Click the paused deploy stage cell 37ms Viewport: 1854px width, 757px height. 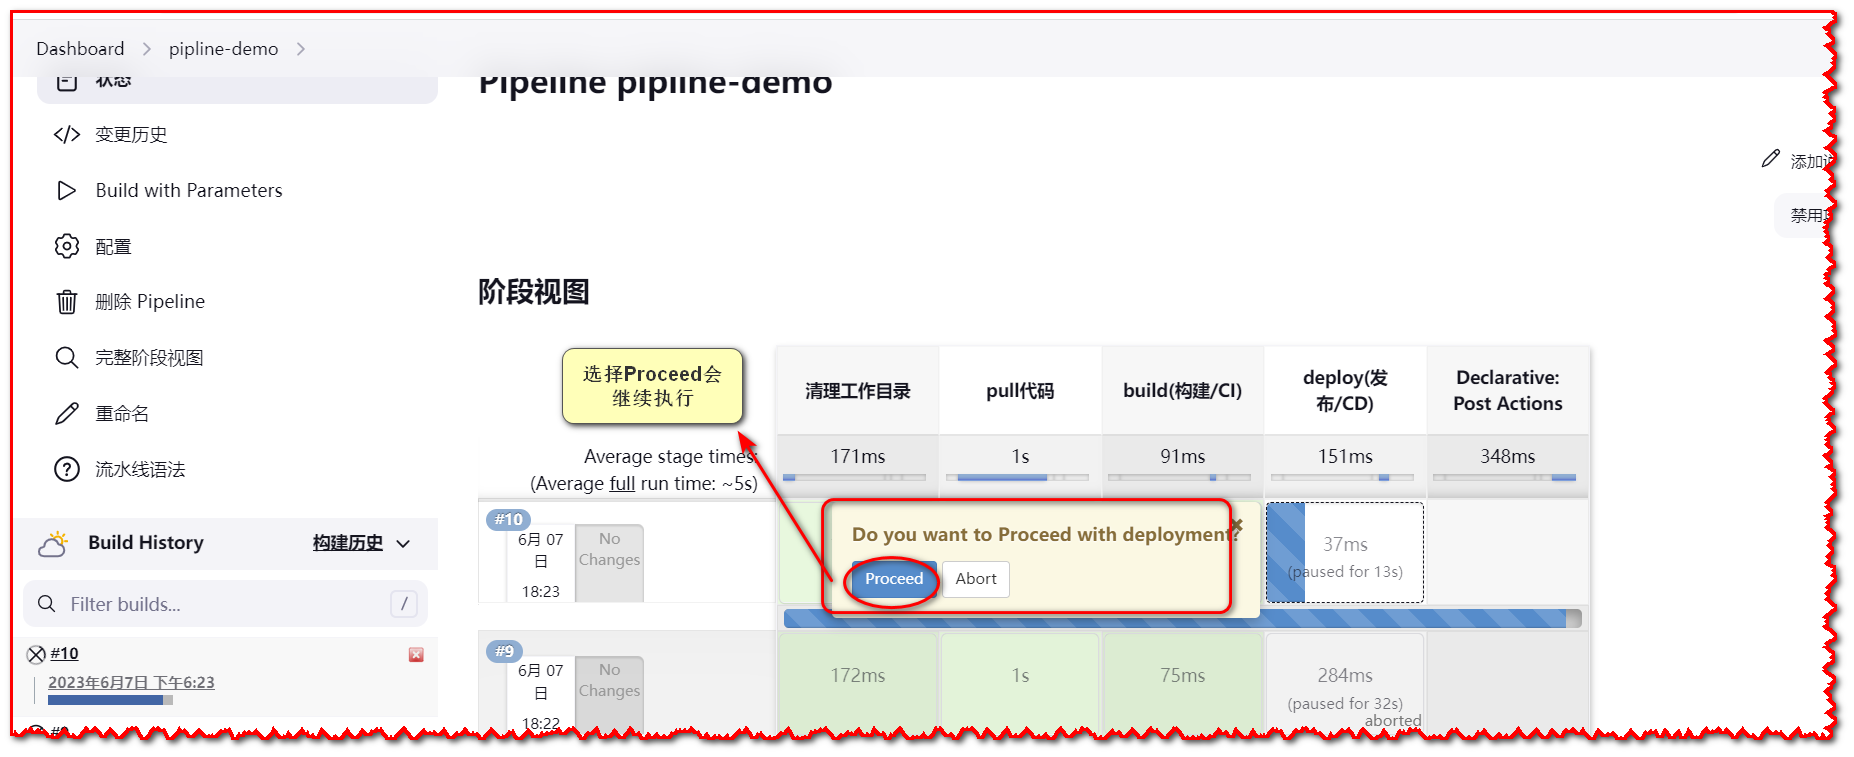[x=1345, y=553]
